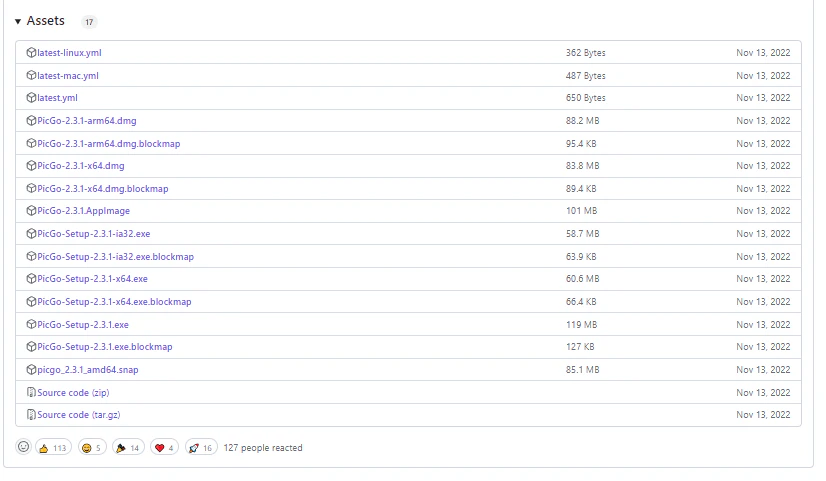The height and width of the screenshot is (481, 826).
Task: Click package icon beside PicGo-Setup-2.3.1-ia32.exe
Action: 31,233
